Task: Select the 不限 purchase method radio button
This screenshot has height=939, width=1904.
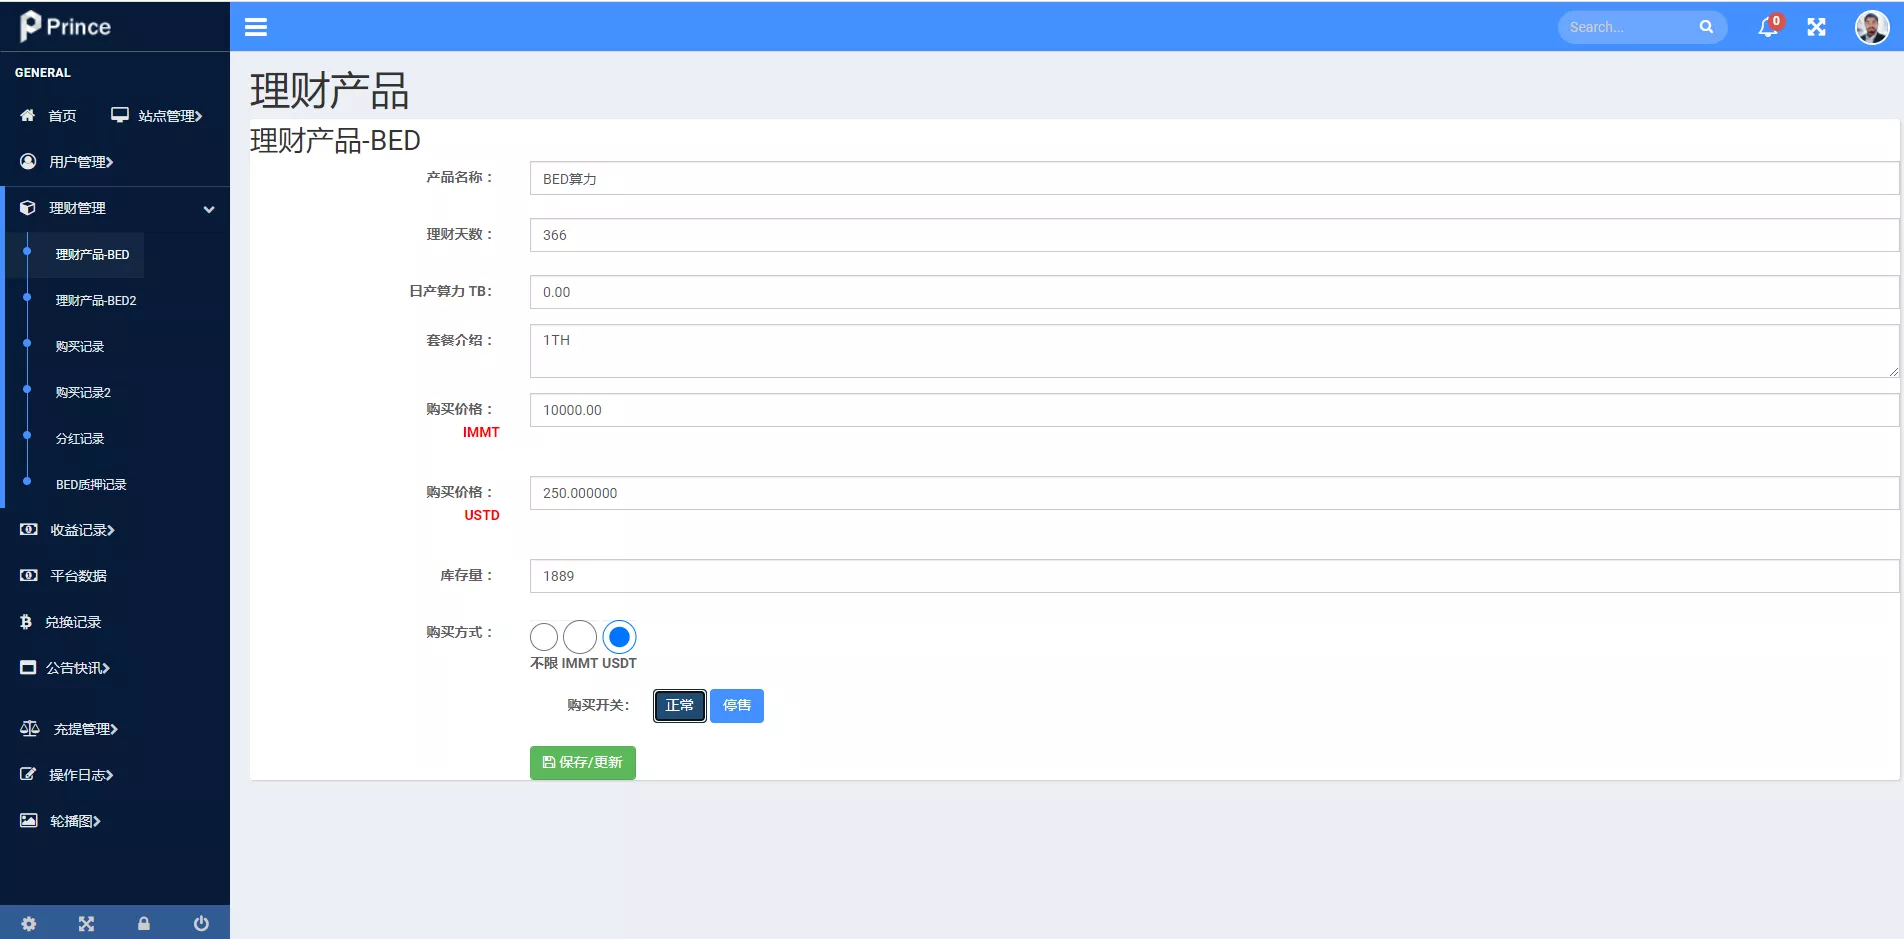Action: click(543, 636)
